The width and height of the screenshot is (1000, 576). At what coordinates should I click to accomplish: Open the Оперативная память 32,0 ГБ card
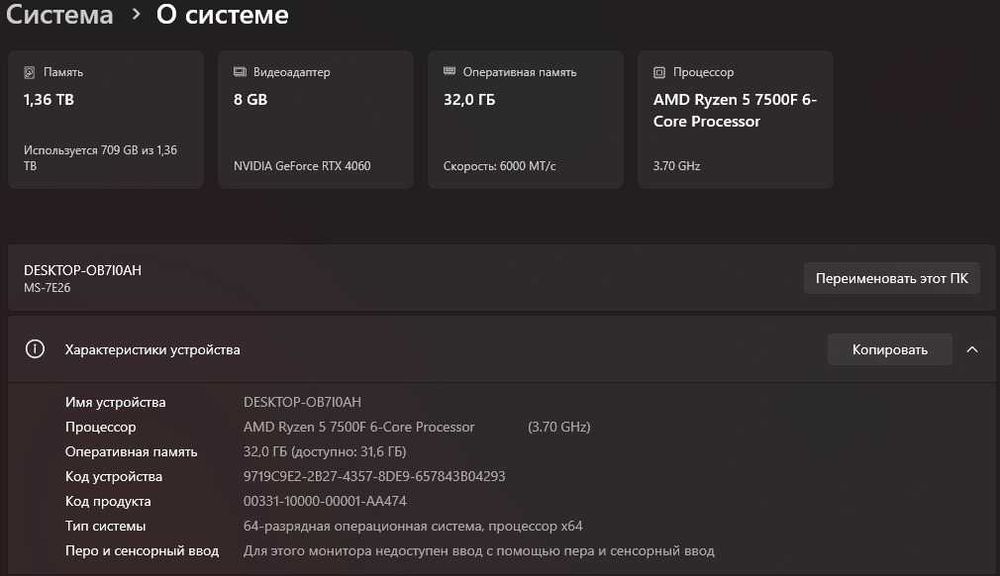526,120
